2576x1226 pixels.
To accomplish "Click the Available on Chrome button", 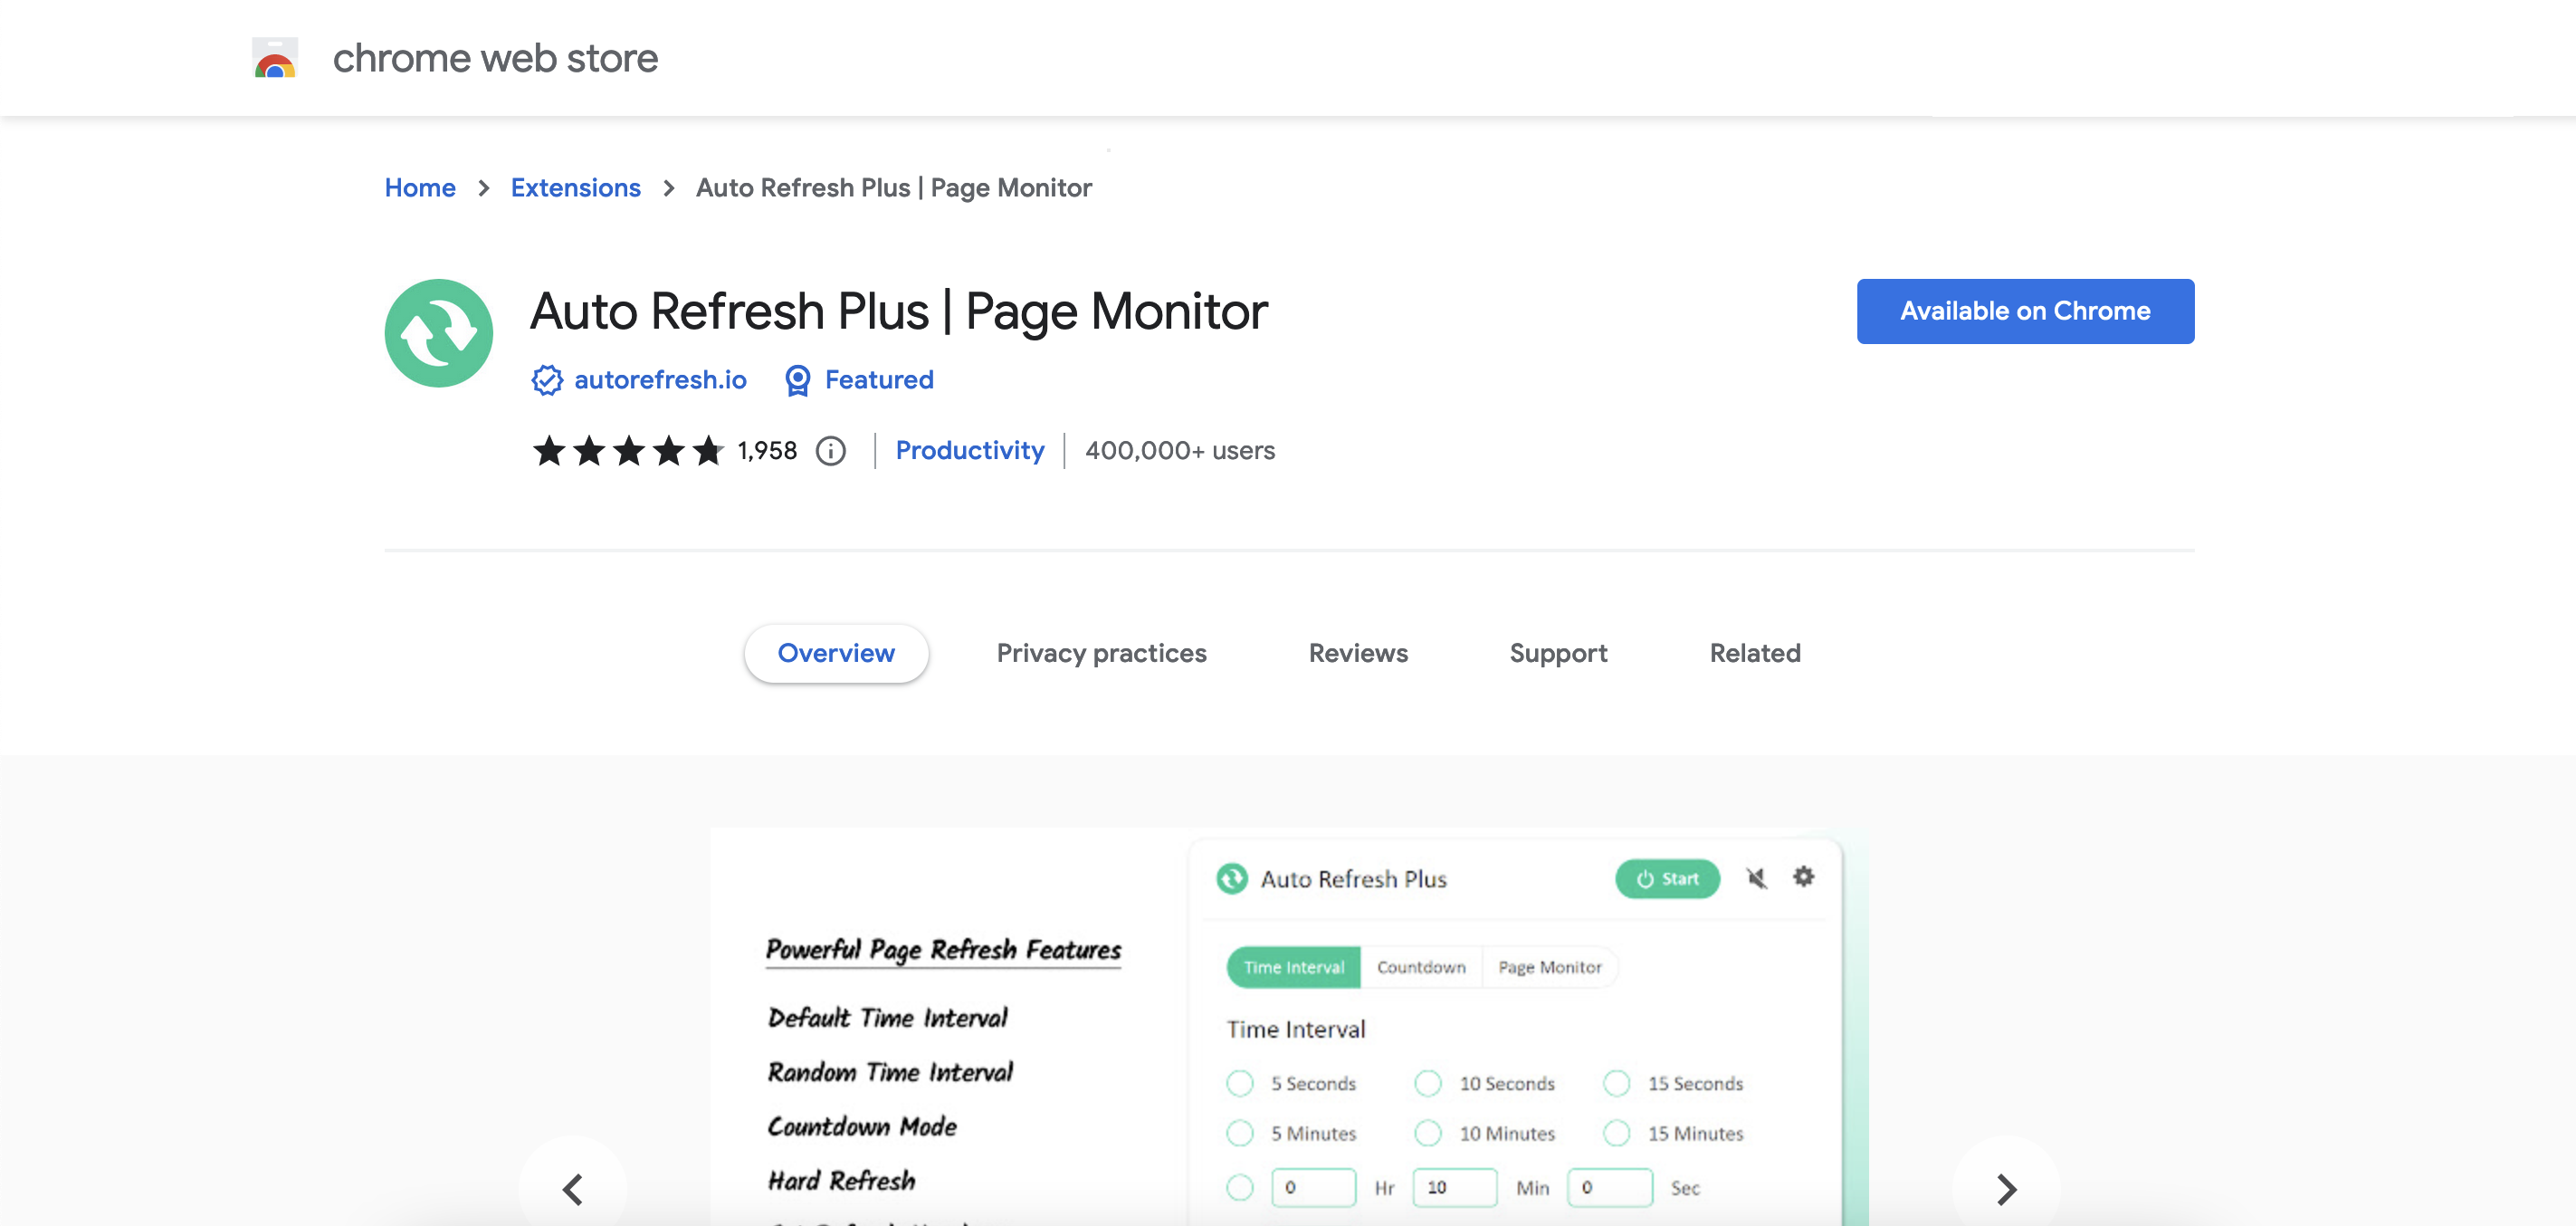I will point(2025,311).
